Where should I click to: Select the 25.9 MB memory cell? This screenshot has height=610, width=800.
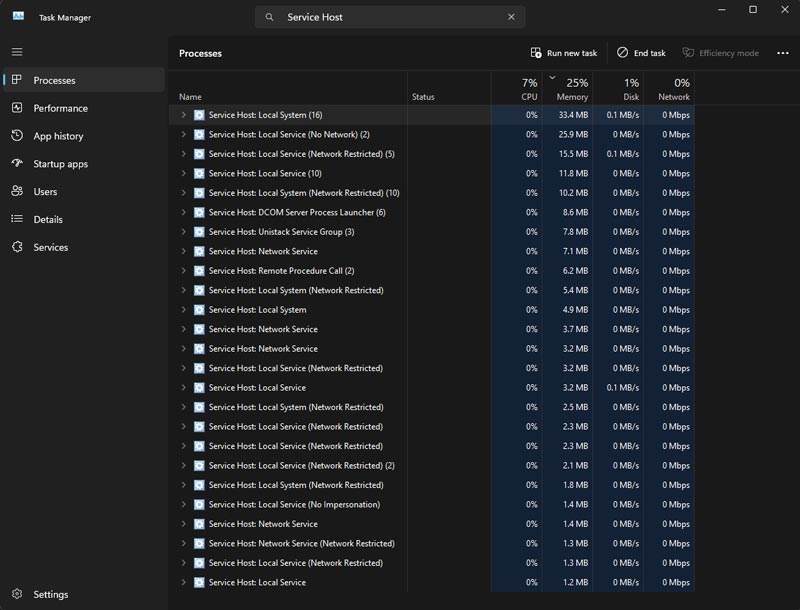click(x=567, y=135)
